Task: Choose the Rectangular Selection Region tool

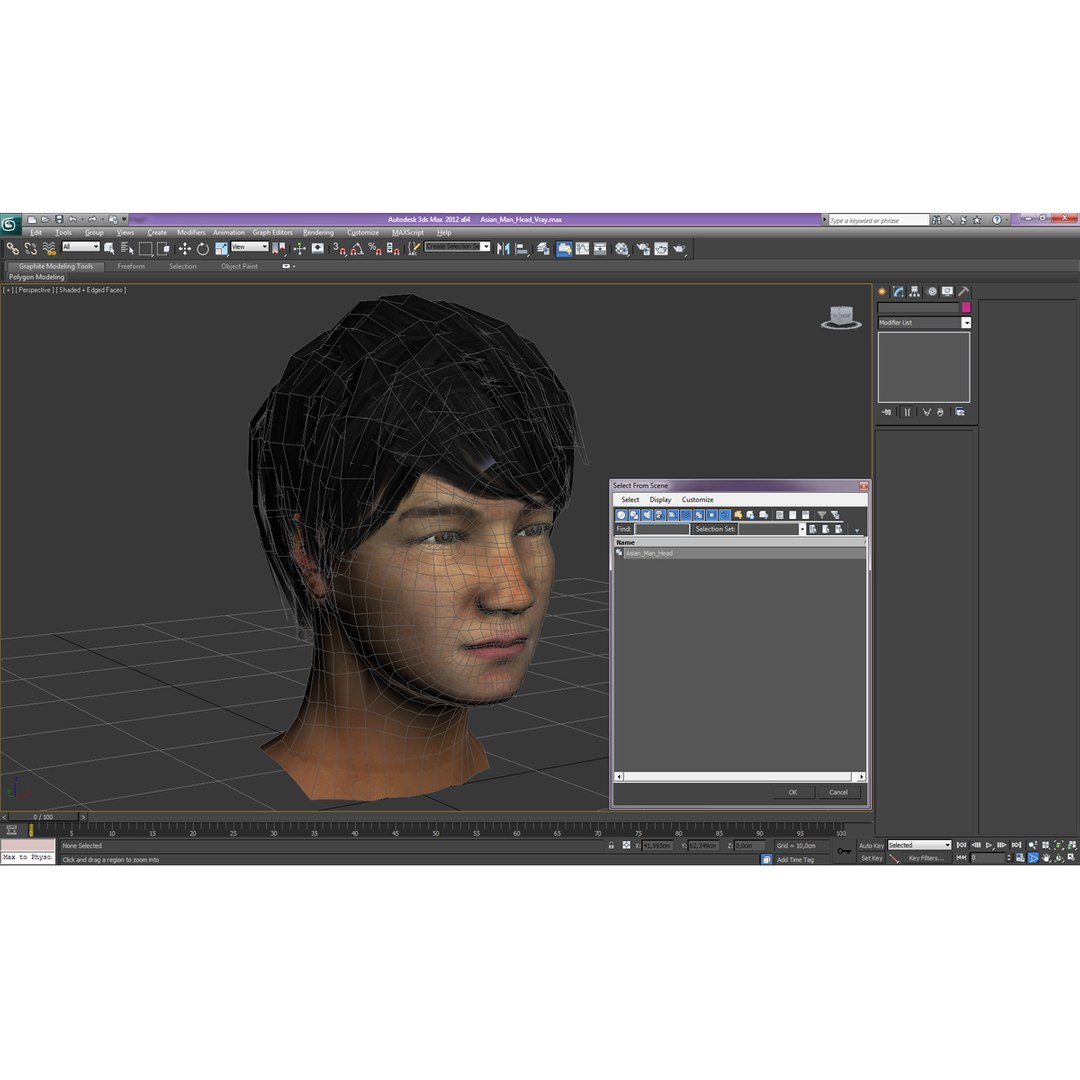Action: pyautogui.click(x=145, y=249)
